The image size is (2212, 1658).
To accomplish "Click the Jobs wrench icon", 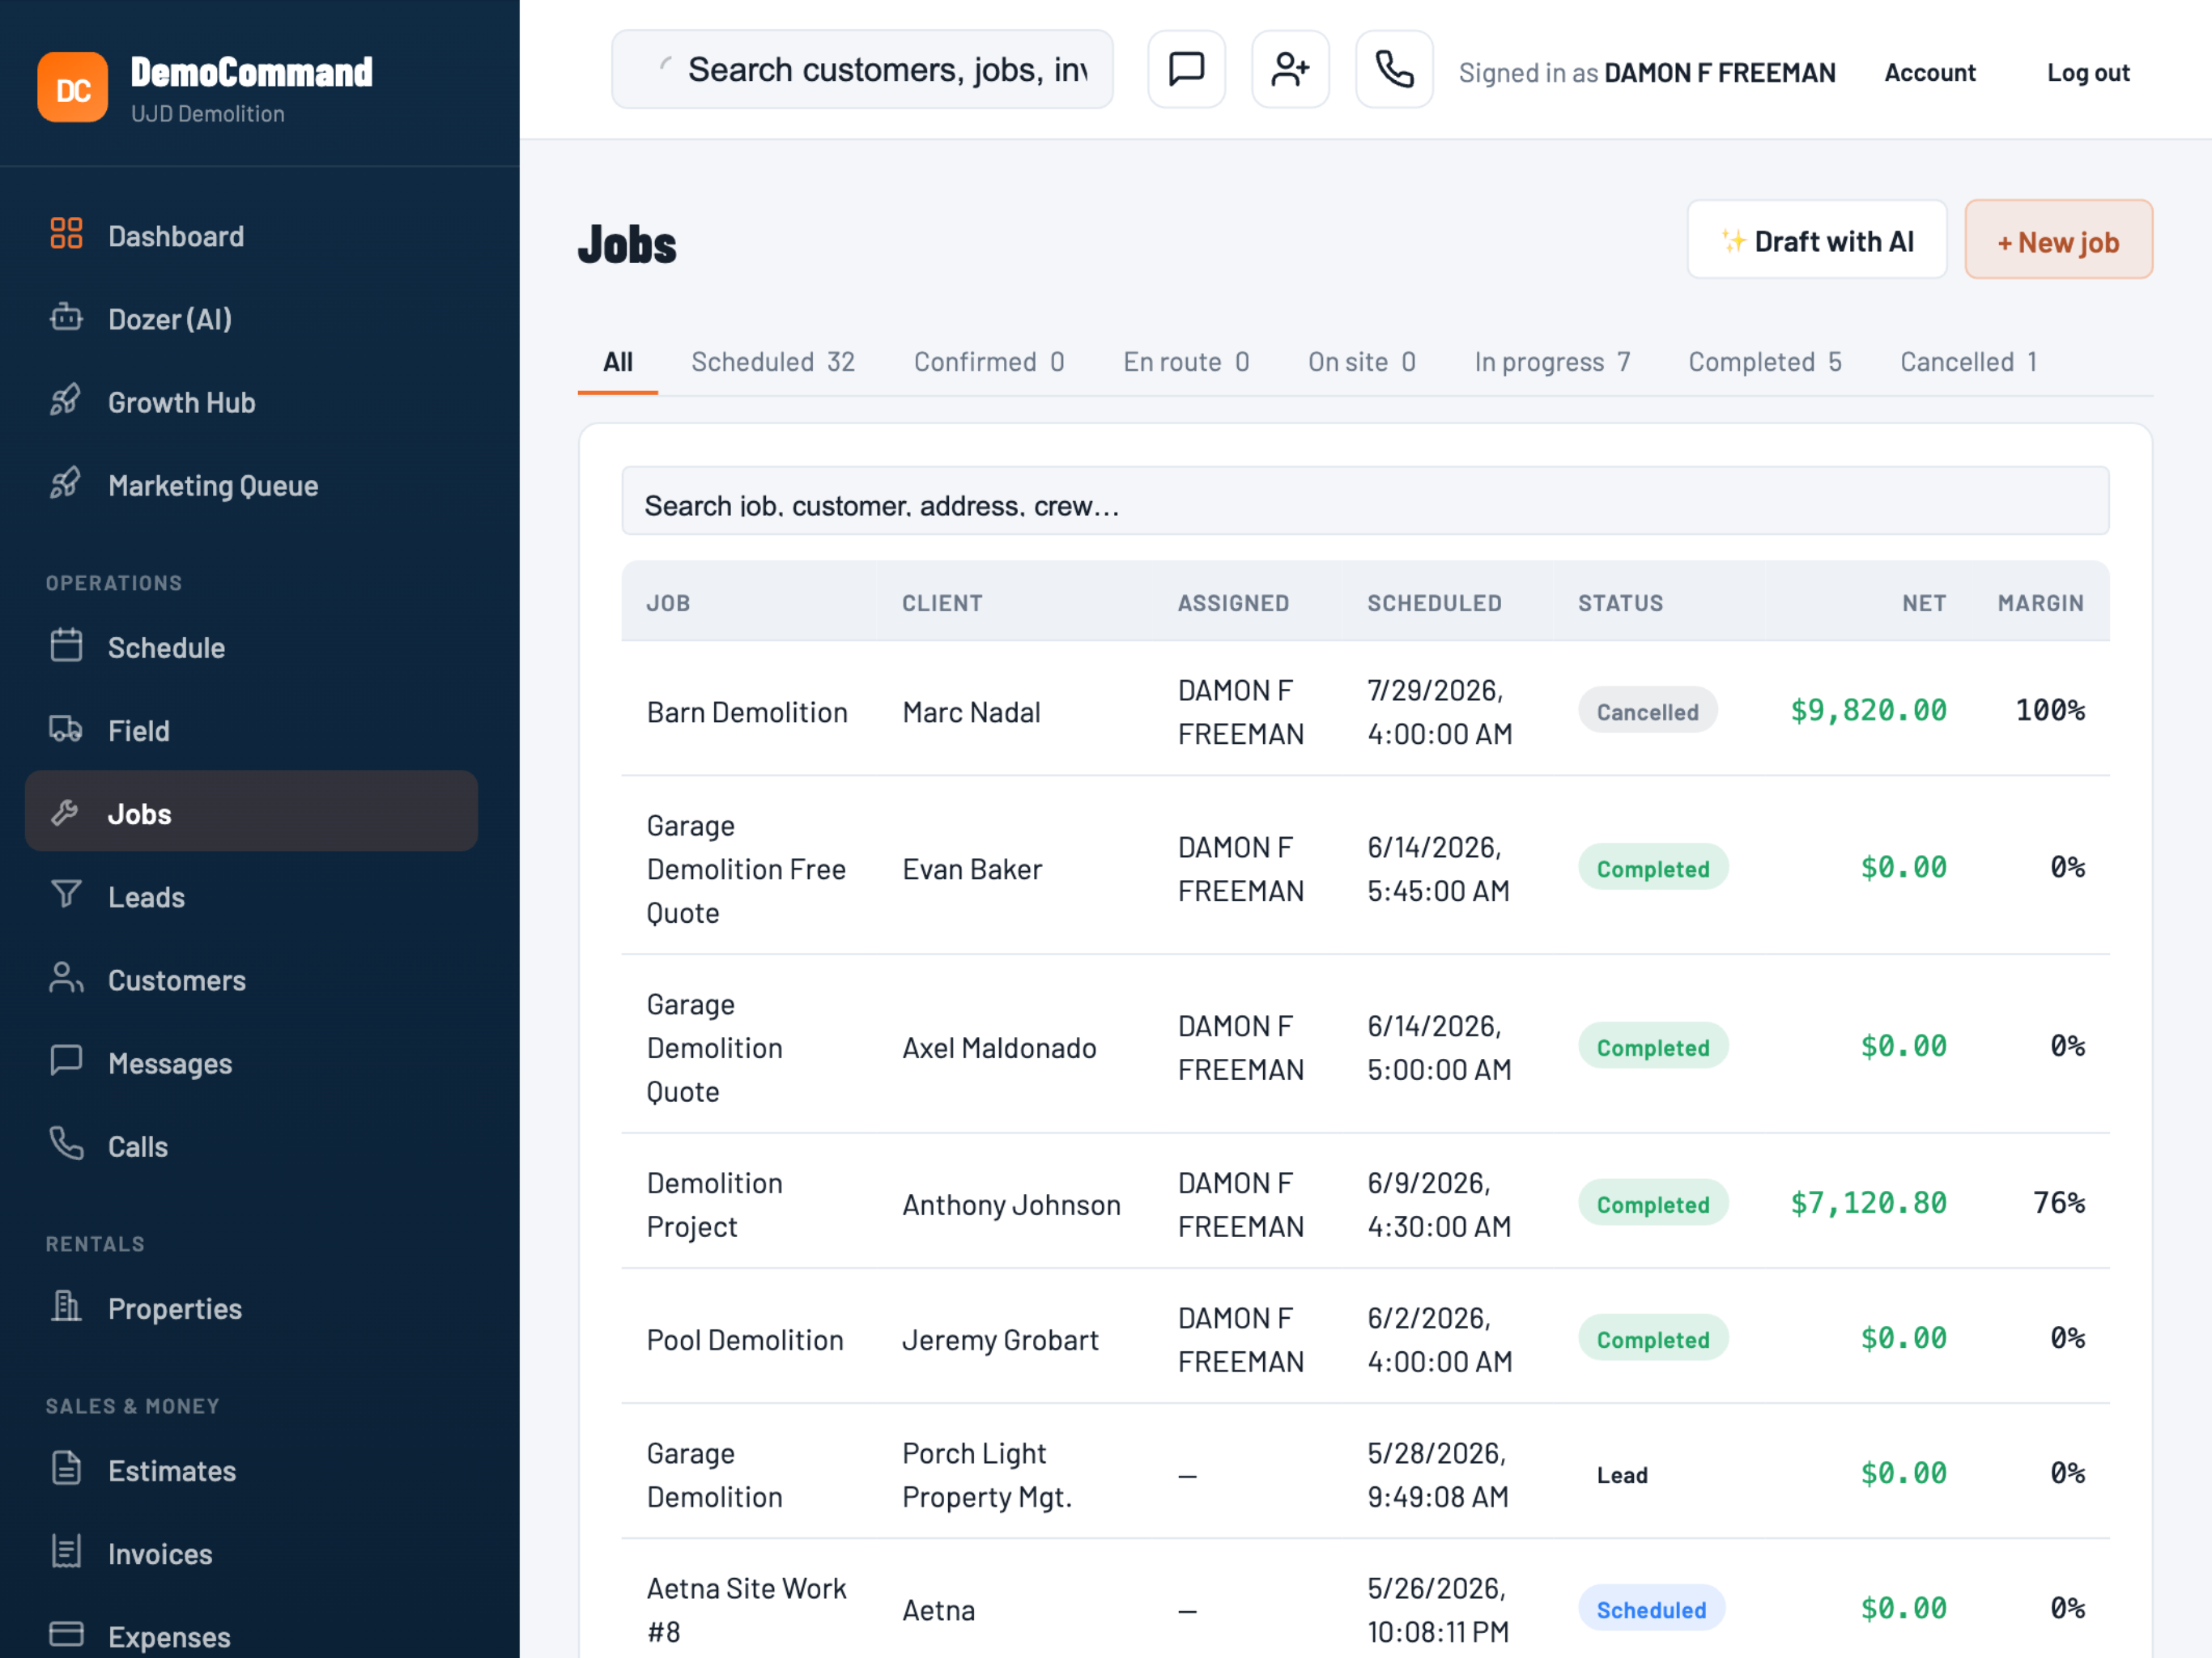I will click(66, 812).
